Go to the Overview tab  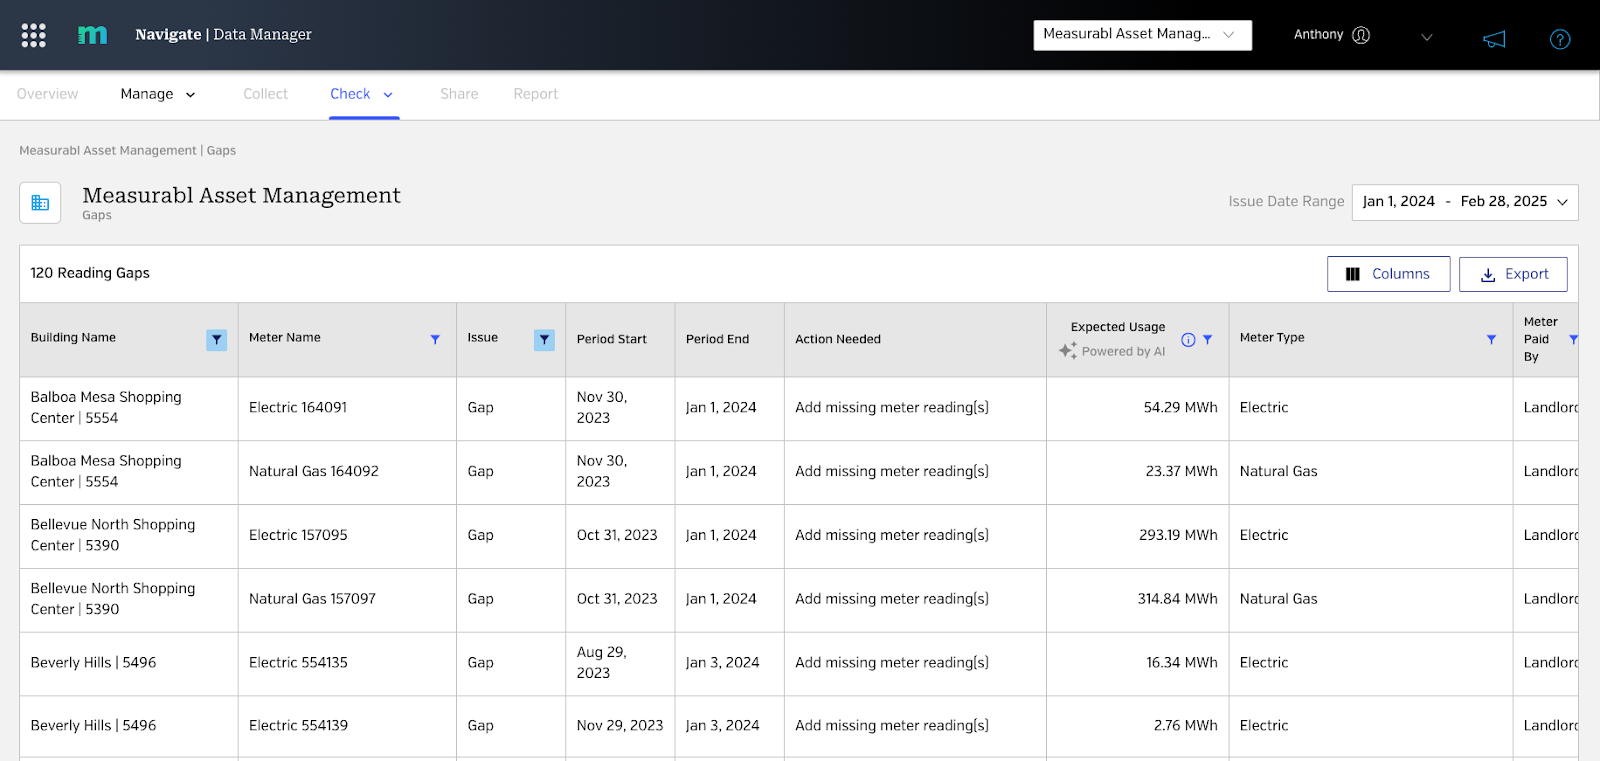click(x=47, y=94)
